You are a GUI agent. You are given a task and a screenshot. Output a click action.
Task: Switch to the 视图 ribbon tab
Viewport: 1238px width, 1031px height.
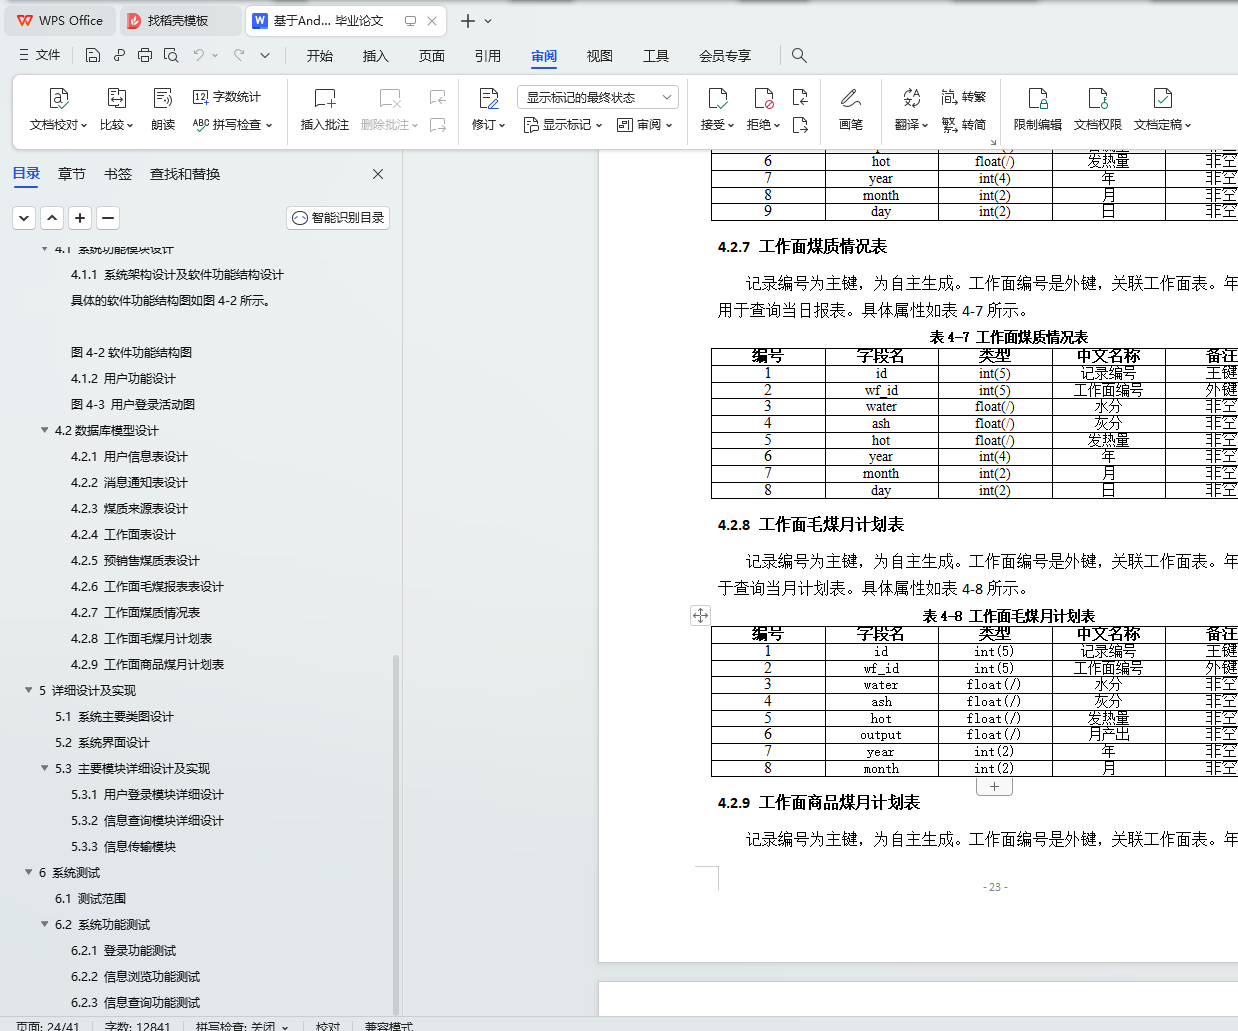[x=600, y=56]
